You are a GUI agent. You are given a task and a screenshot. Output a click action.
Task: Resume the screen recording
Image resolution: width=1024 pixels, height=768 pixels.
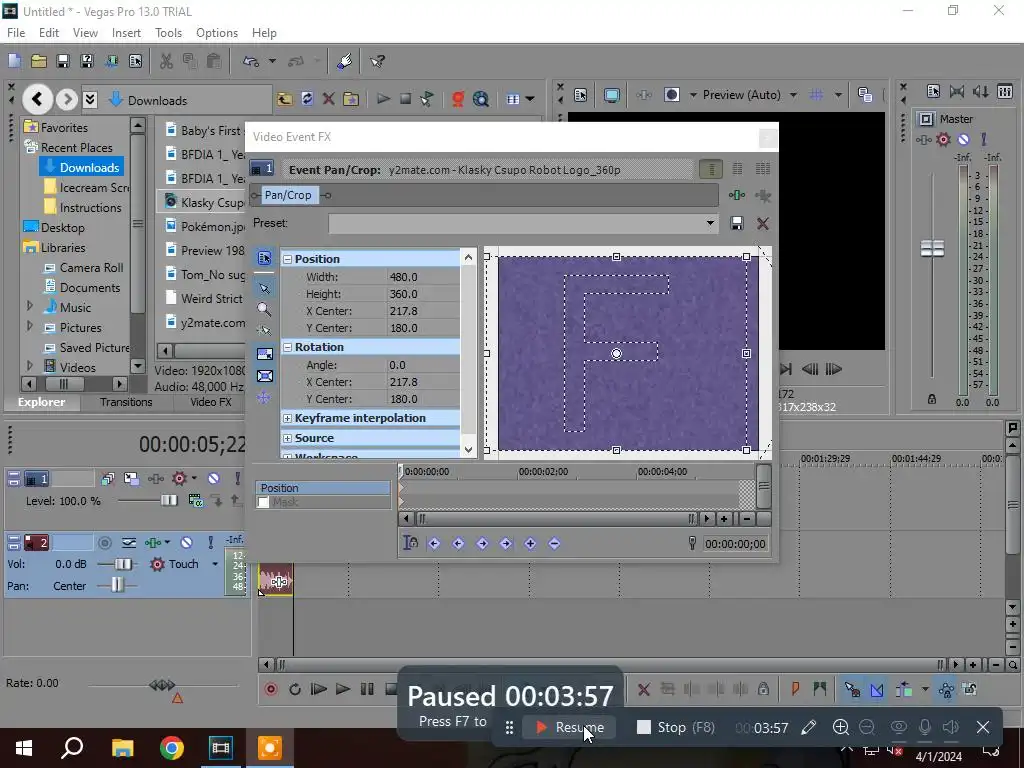[x=569, y=728]
